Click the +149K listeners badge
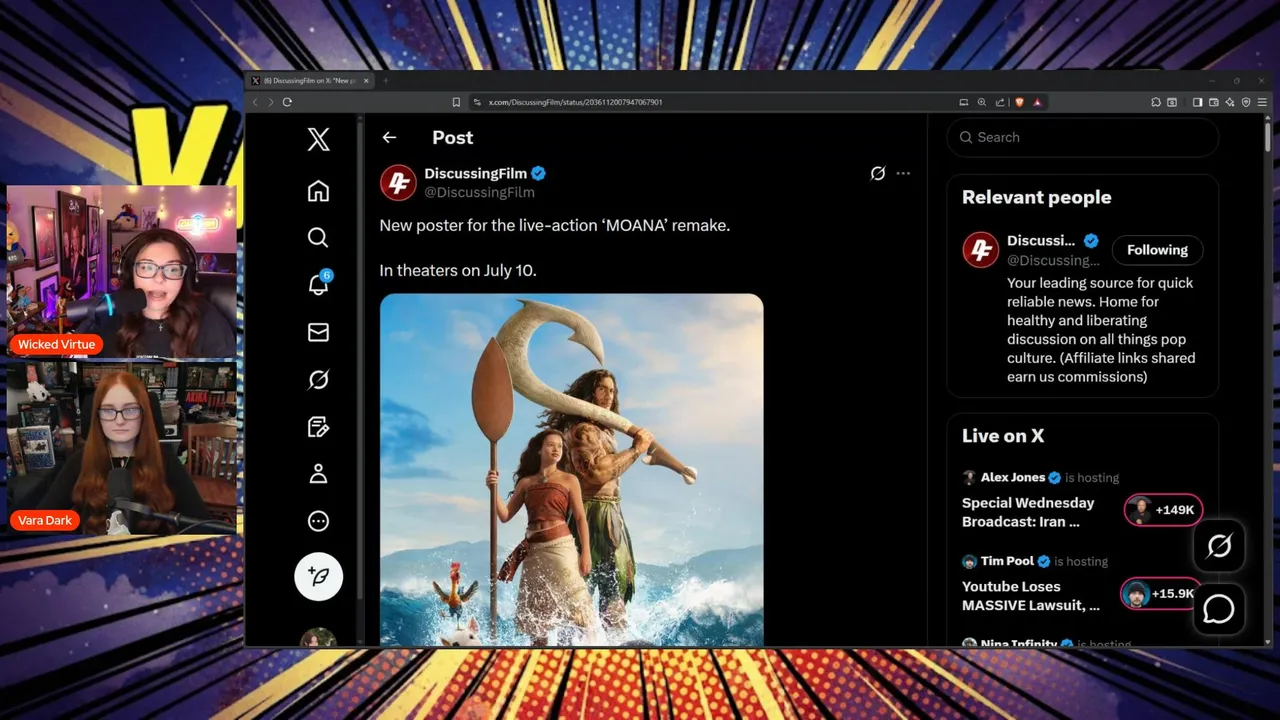The height and width of the screenshot is (720, 1280). point(1163,510)
